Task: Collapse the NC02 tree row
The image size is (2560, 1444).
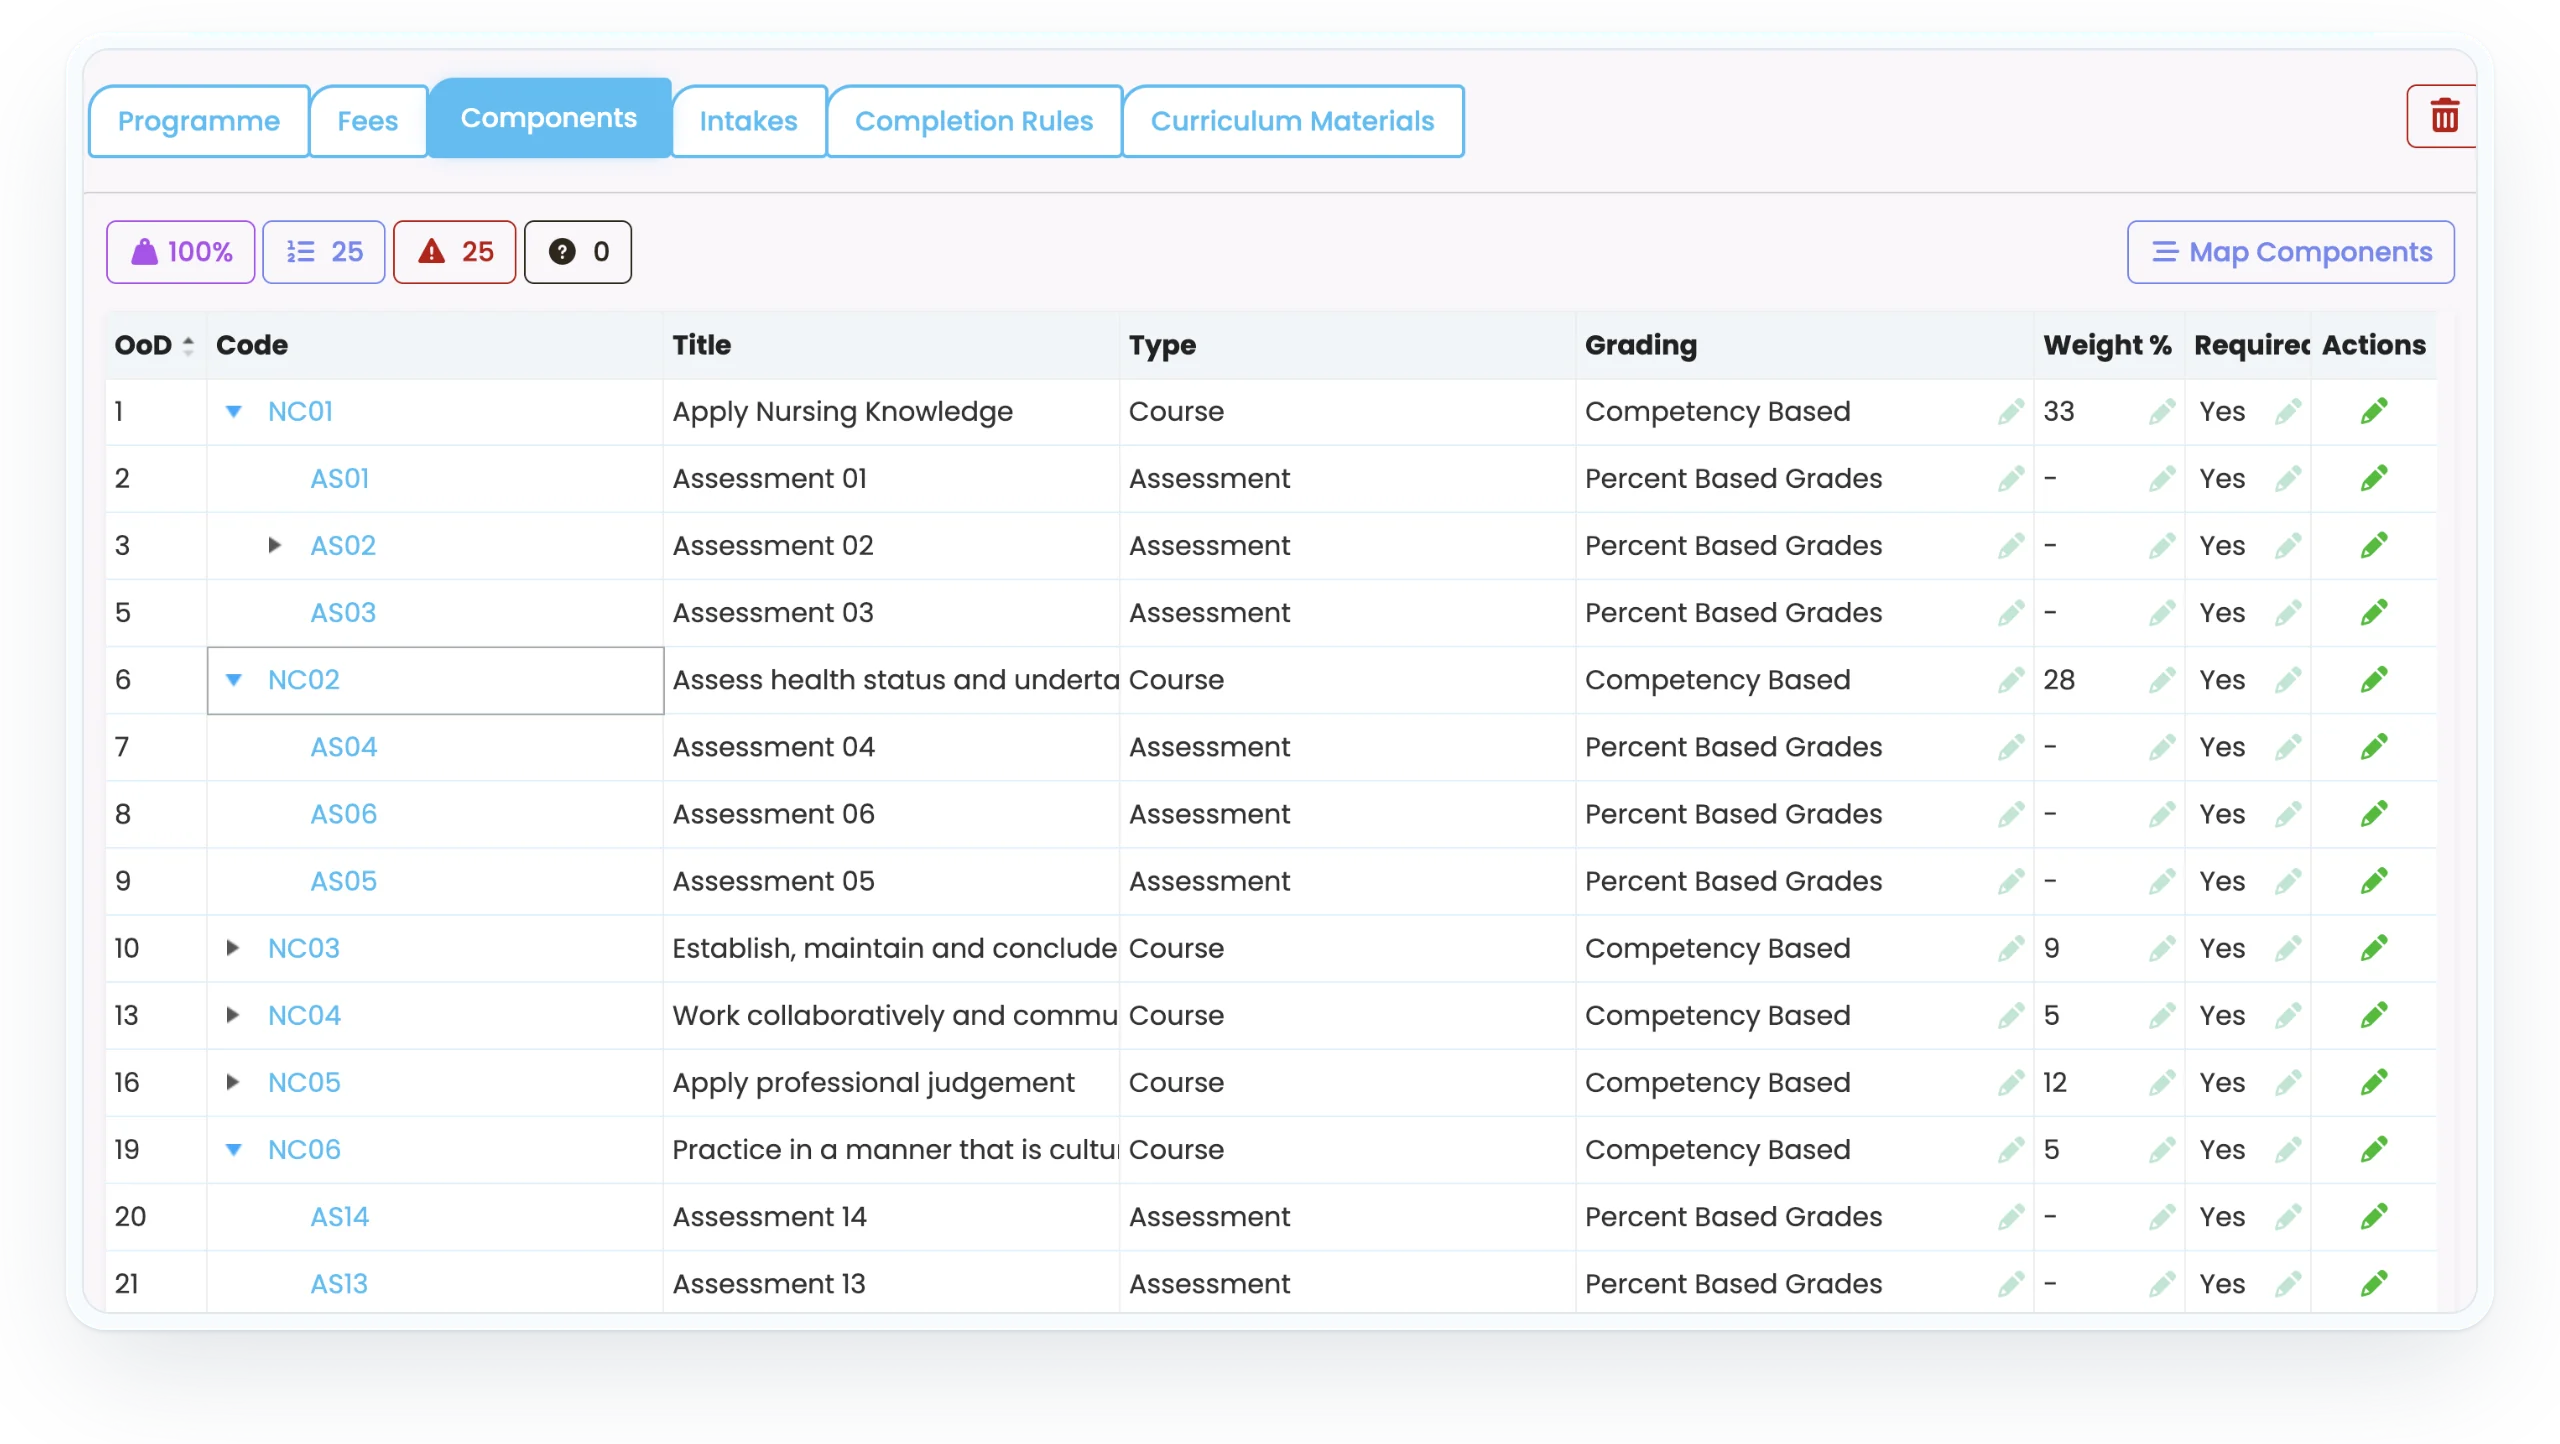Action: point(234,679)
